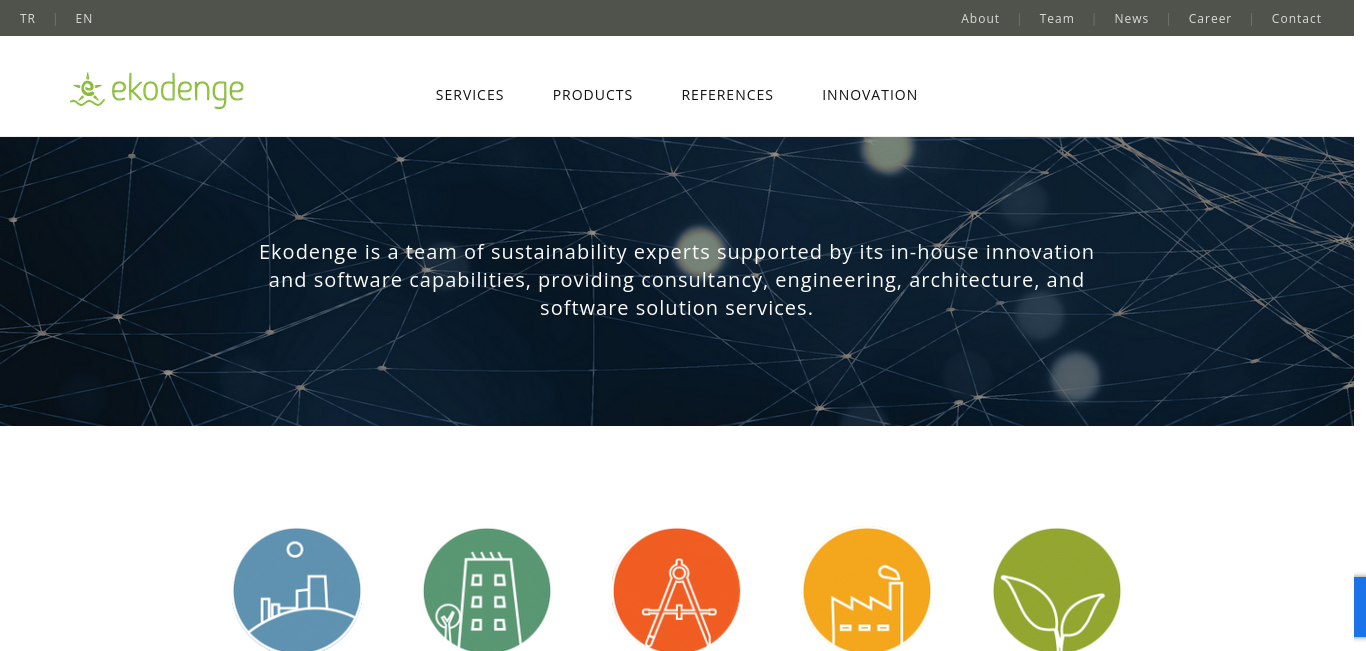The image size is (1366, 651).
Task: Switch language to EN
Action: [84, 18]
